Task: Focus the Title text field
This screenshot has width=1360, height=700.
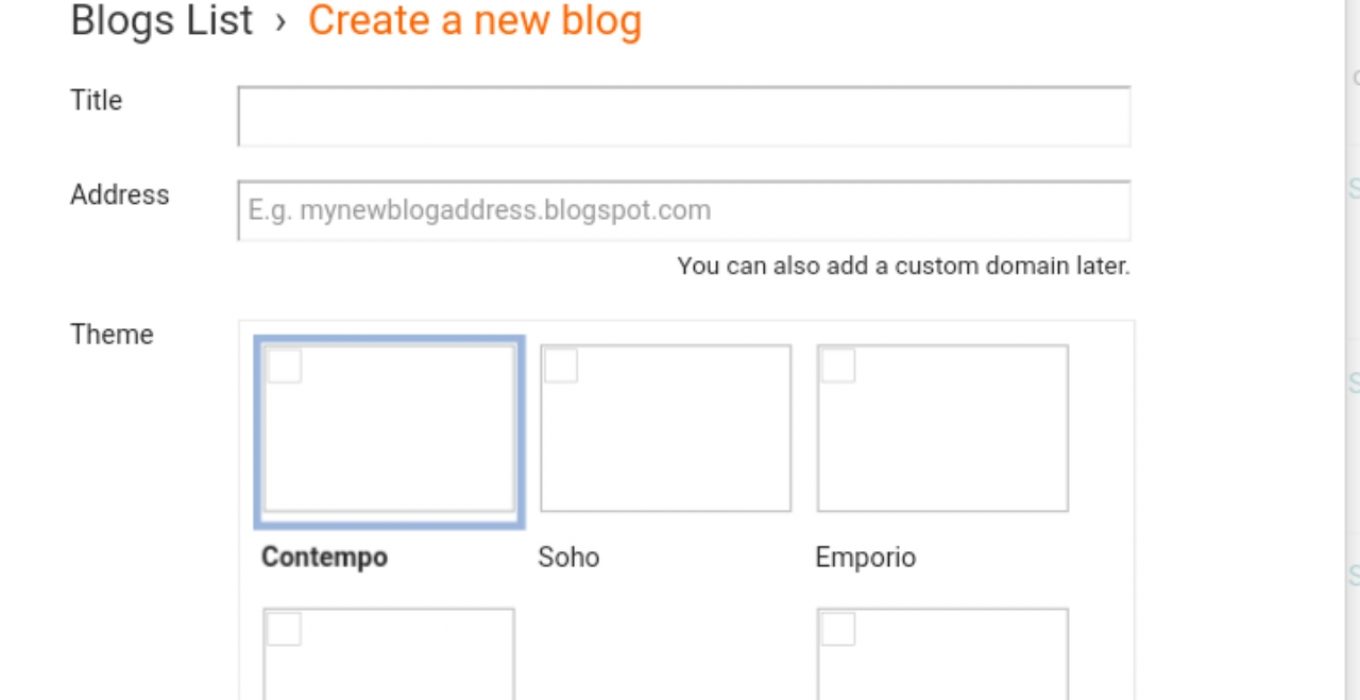Action: point(684,116)
